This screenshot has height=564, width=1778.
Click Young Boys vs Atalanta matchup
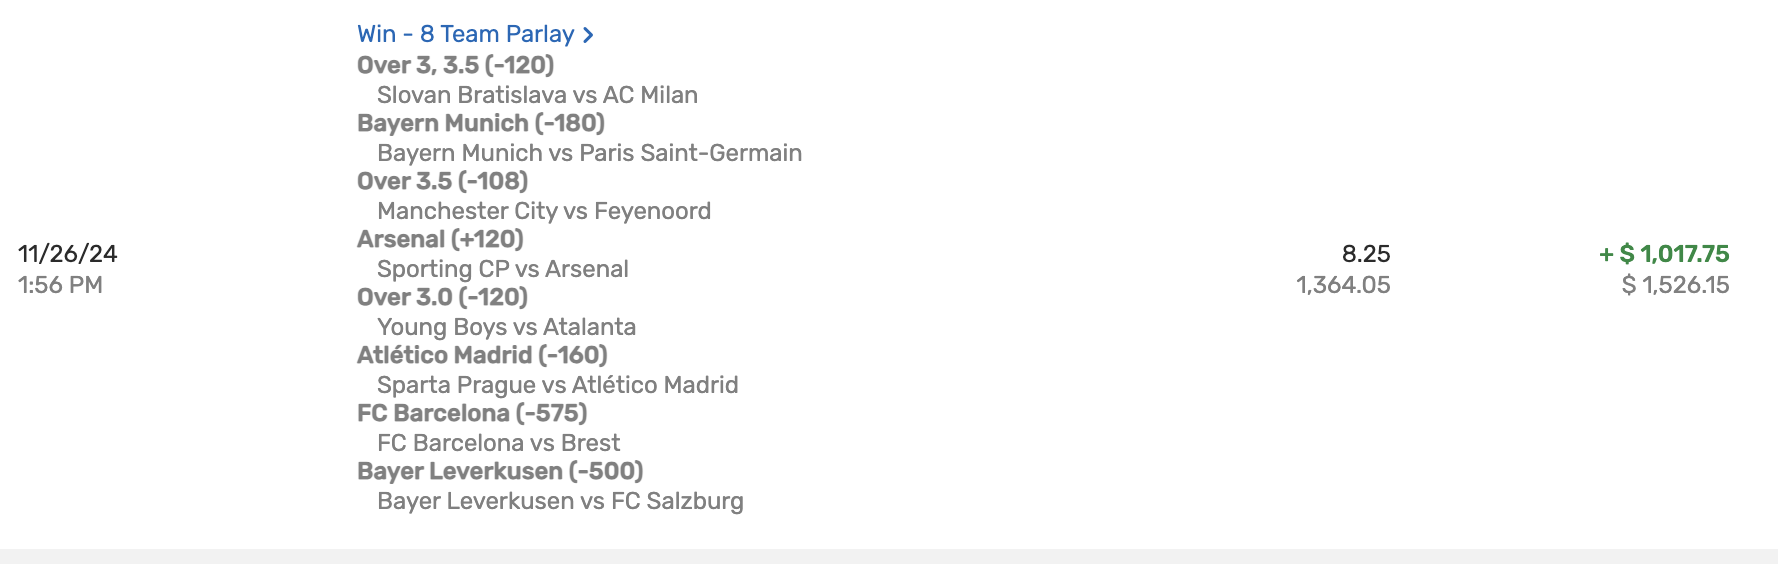click(x=506, y=327)
